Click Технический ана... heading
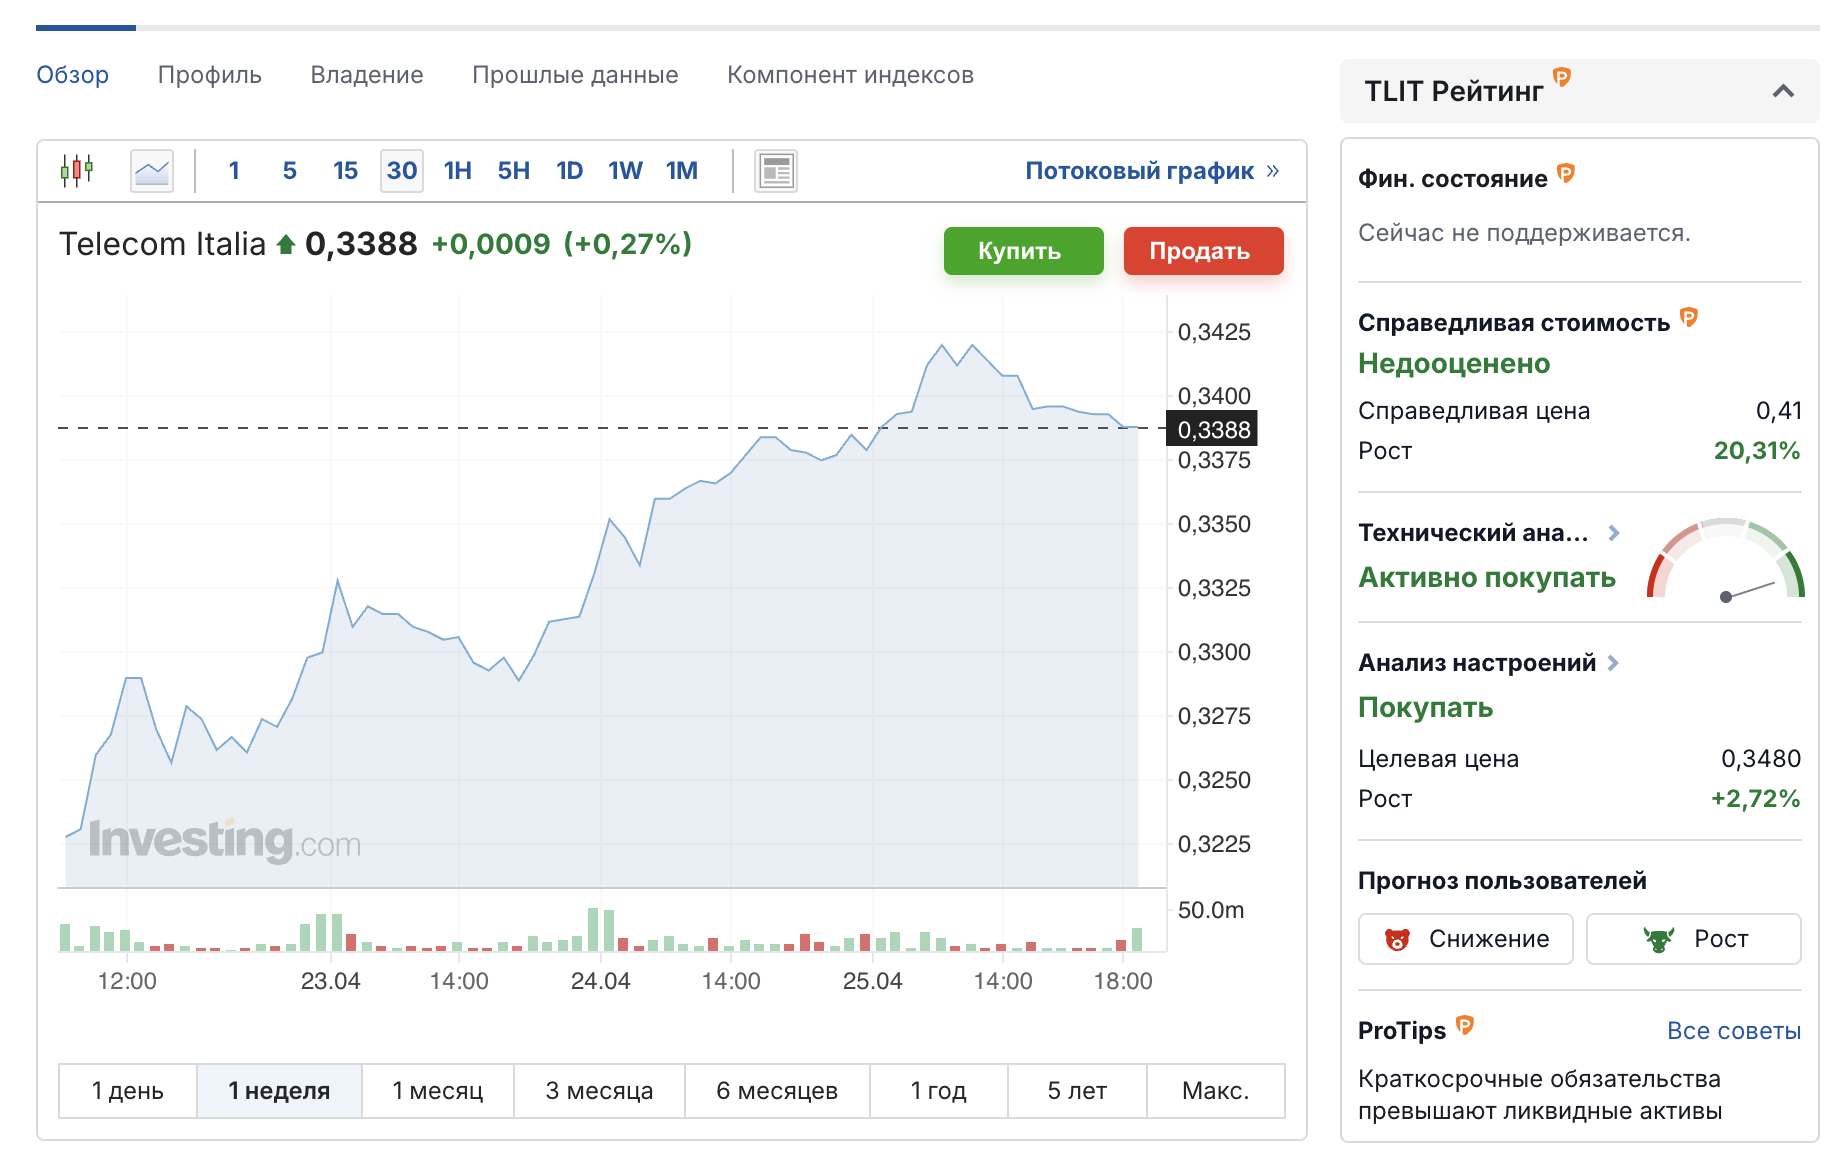Viewport: 1832px width, 1164px height. tap(1473, 533)
